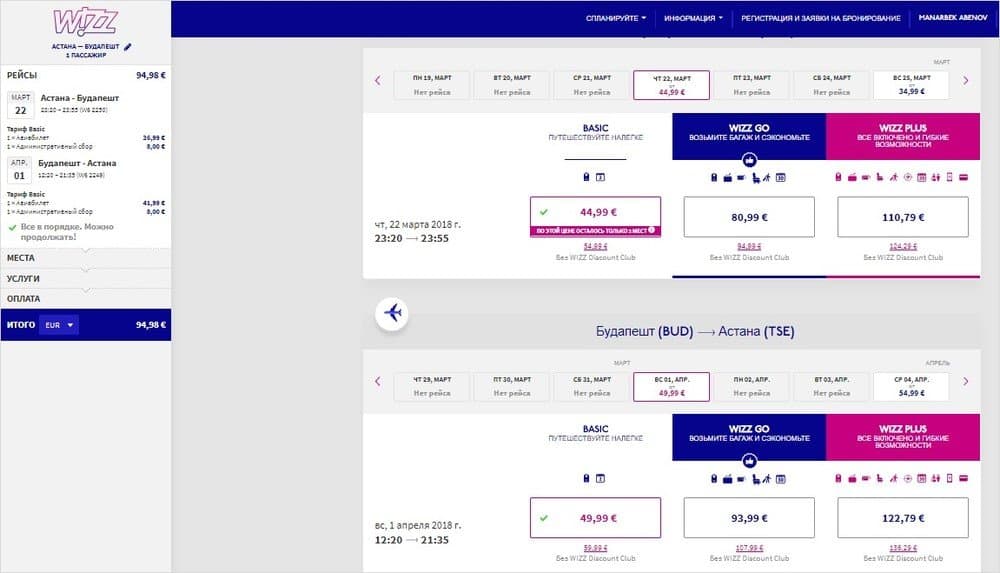
Task: Click the airplane icon above Будапешт (BUD) heading
Action: tap(392, 313)
